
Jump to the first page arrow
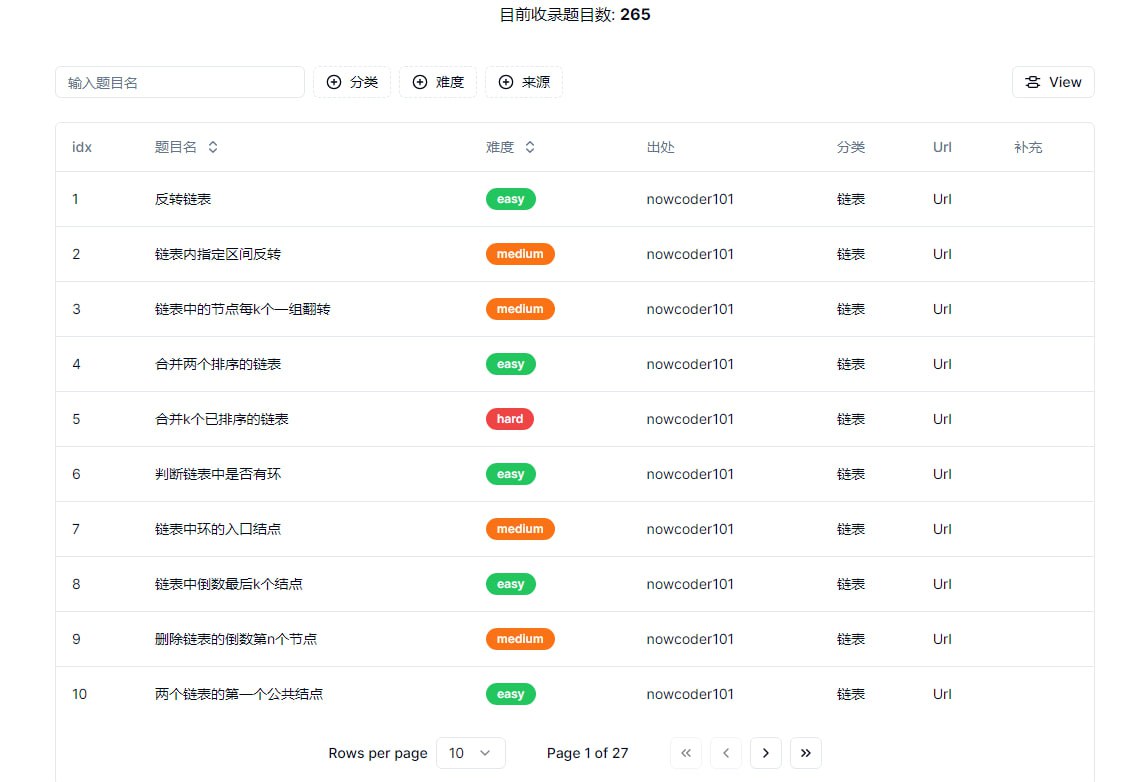pos(686,753)
